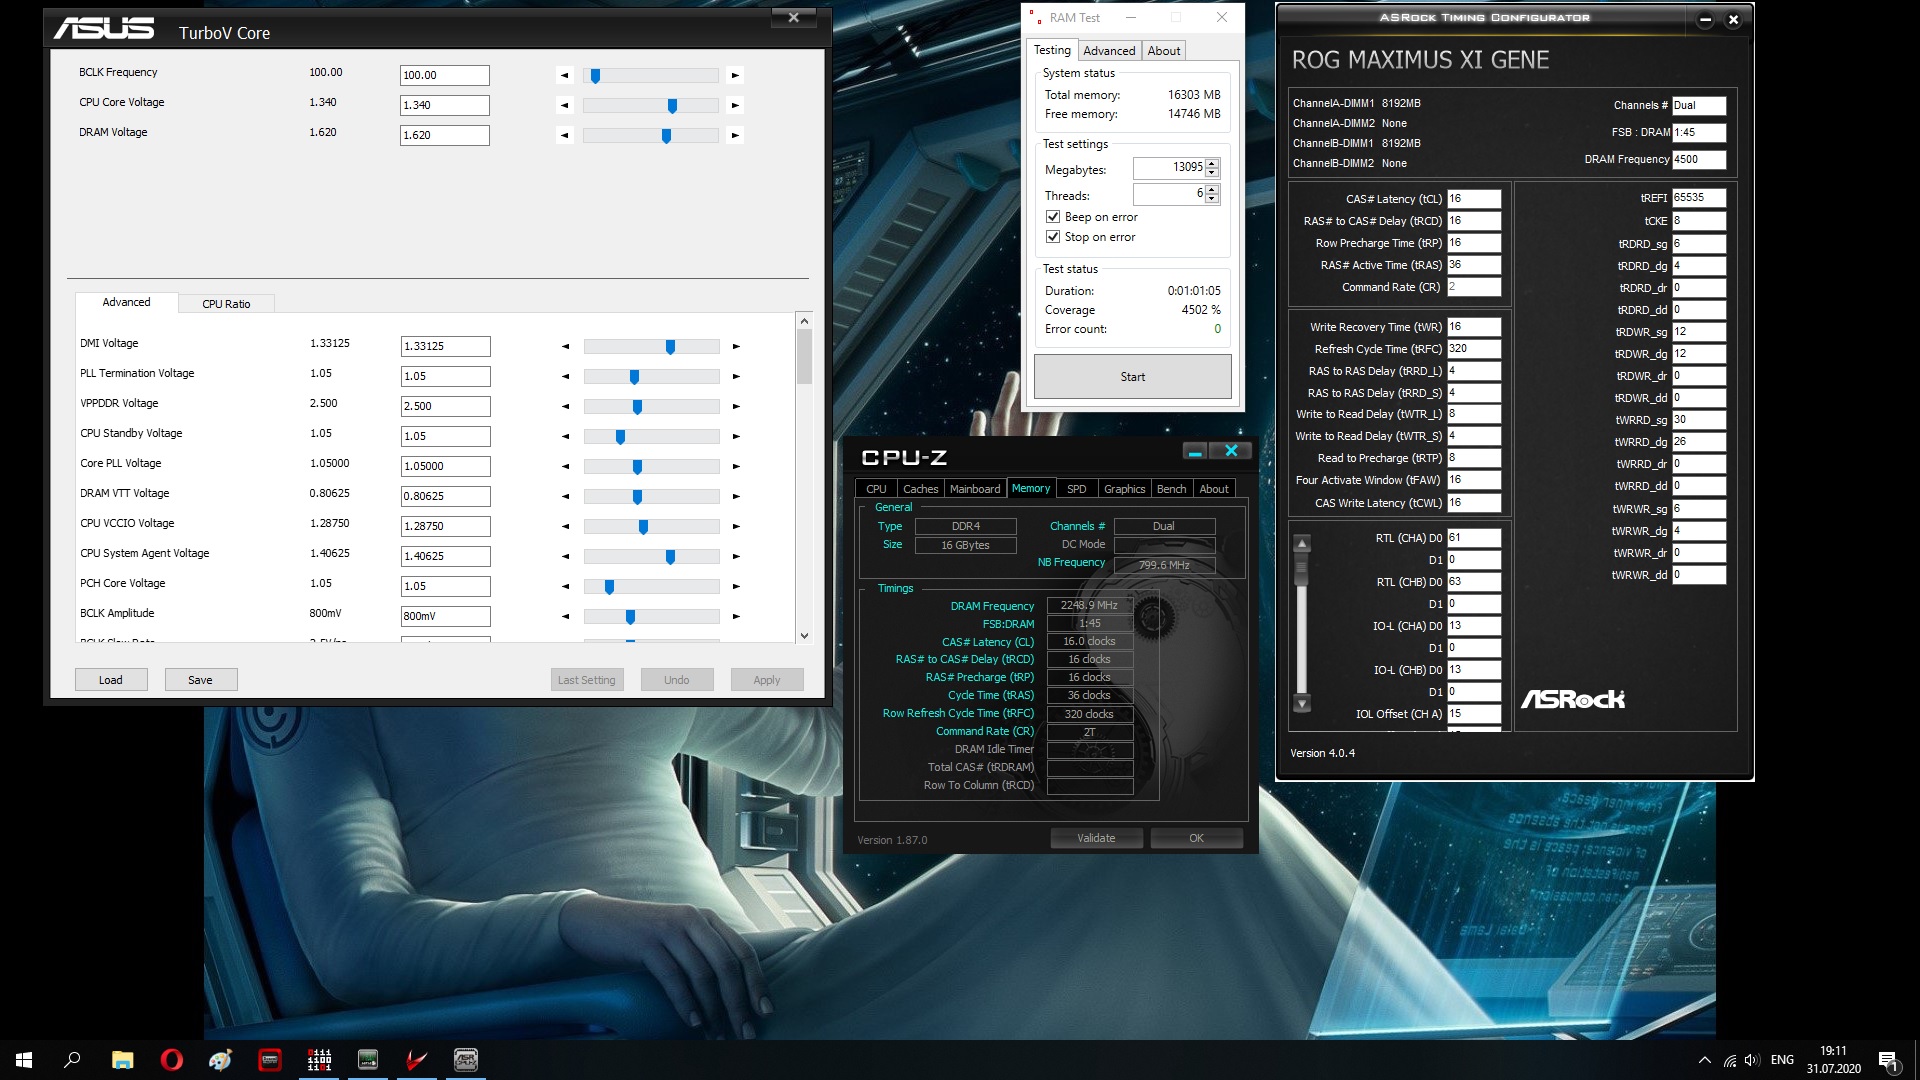Click Start button in RAM Test
The width and height of the screenshot is (1920, 1080).
pyautogui.click(x=1132, y=377)
